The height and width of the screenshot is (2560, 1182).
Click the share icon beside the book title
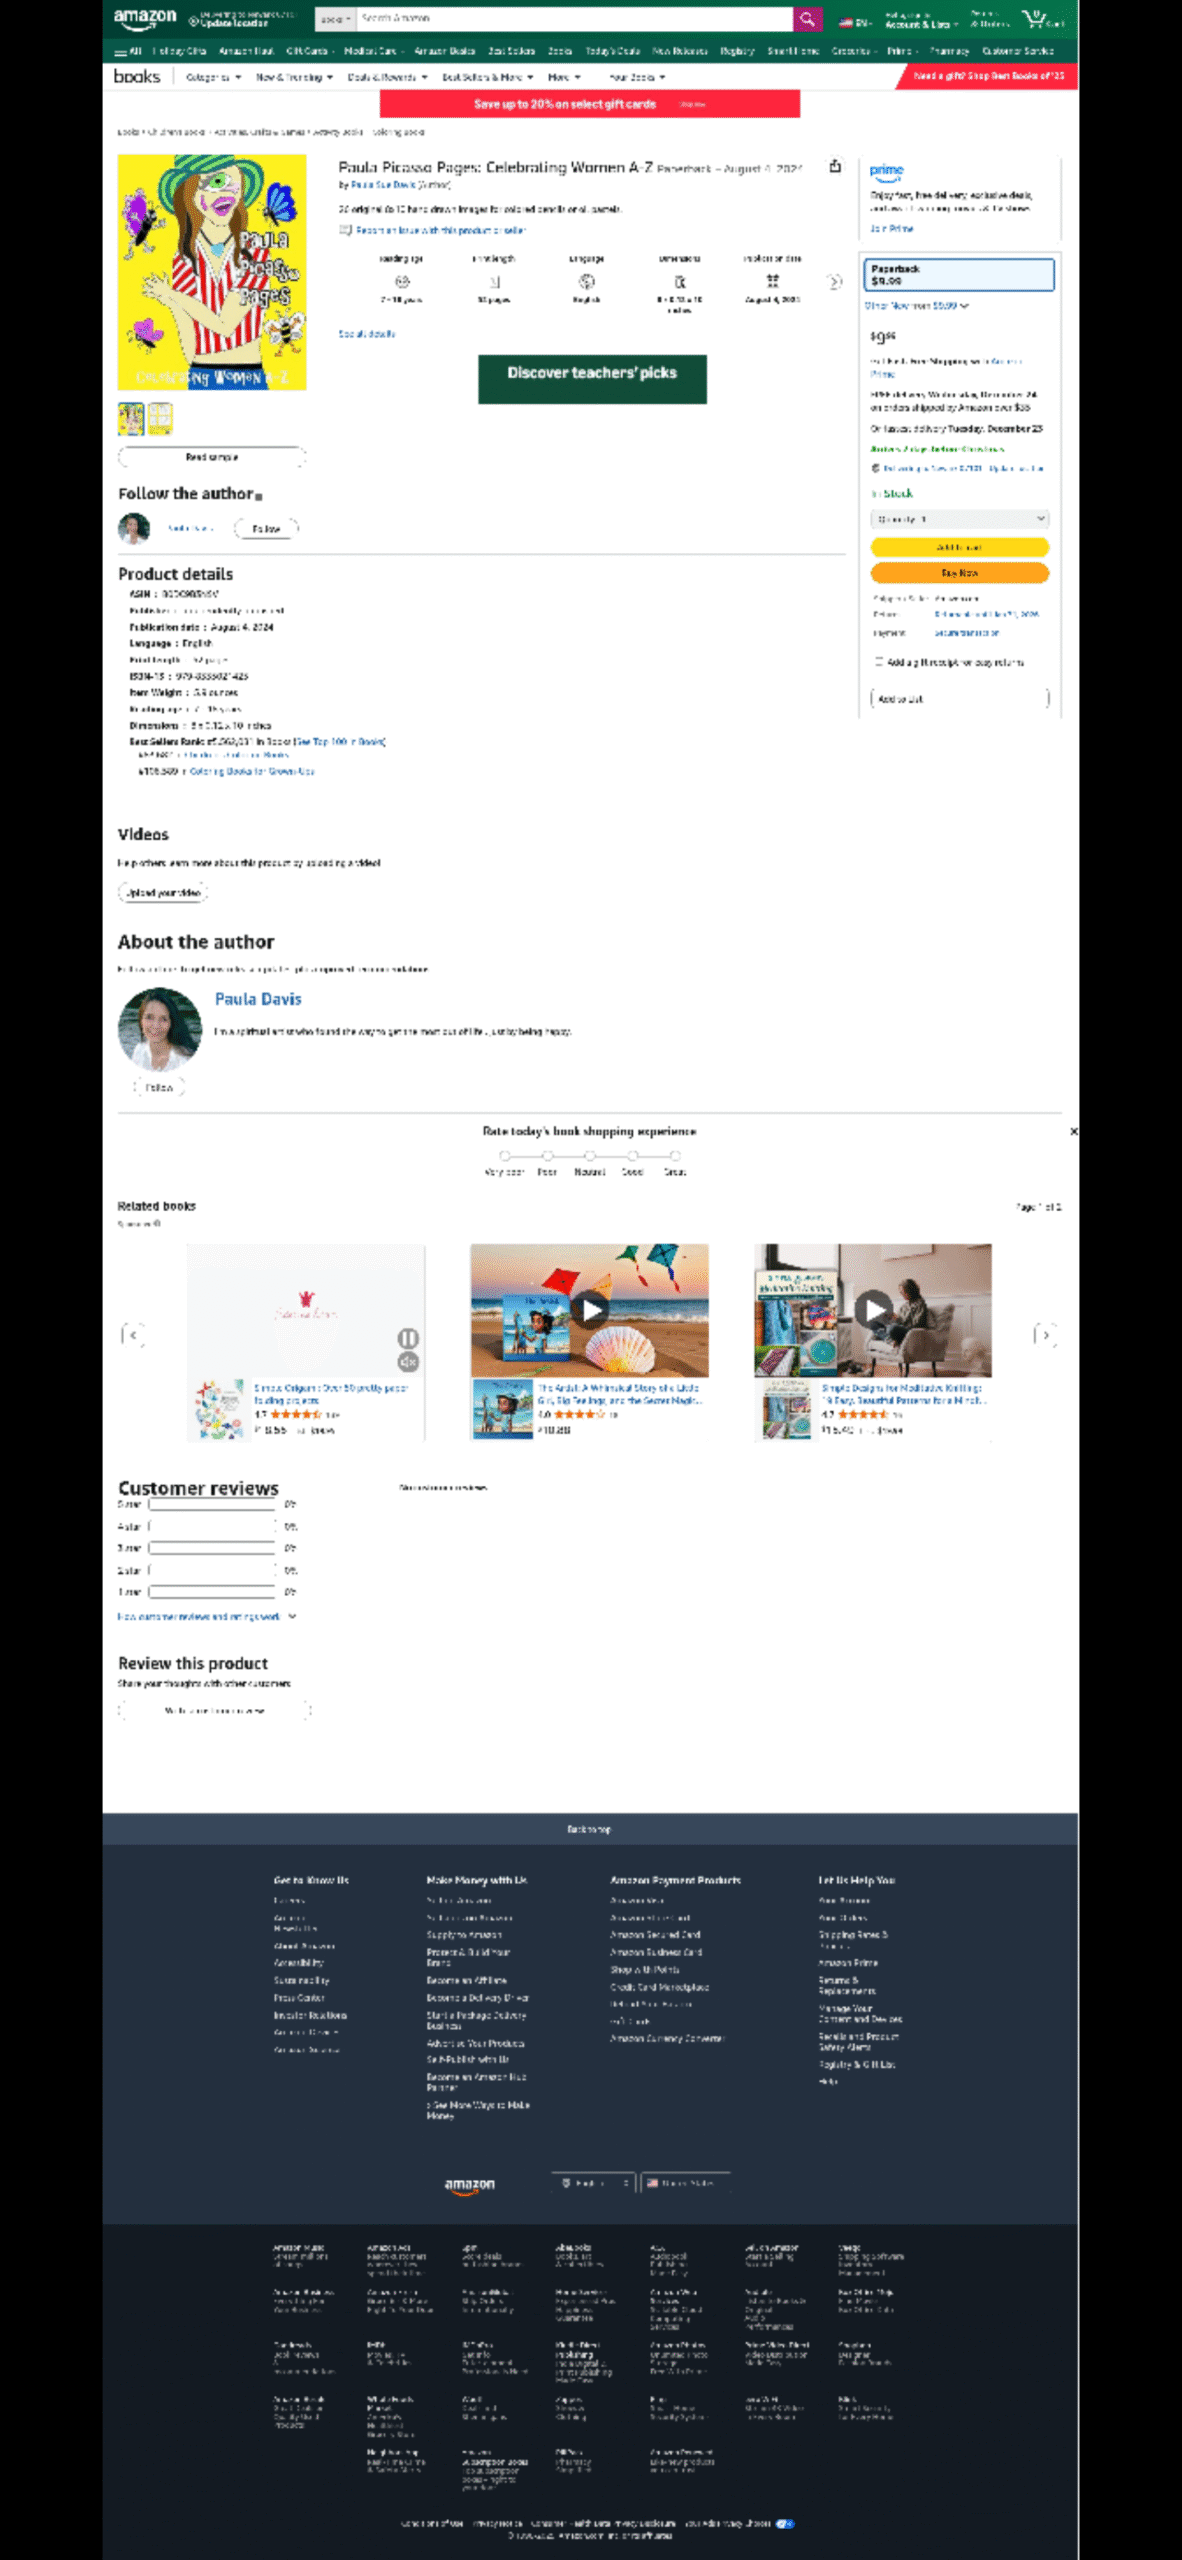[835, 167]
